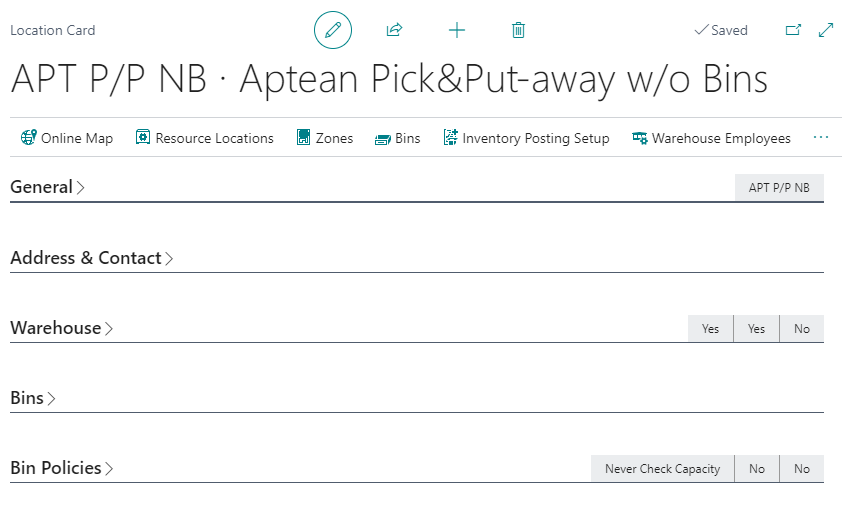Open Warehouse Employees page
The width and height of the screenshot is (846, 529).
(711, 138)
